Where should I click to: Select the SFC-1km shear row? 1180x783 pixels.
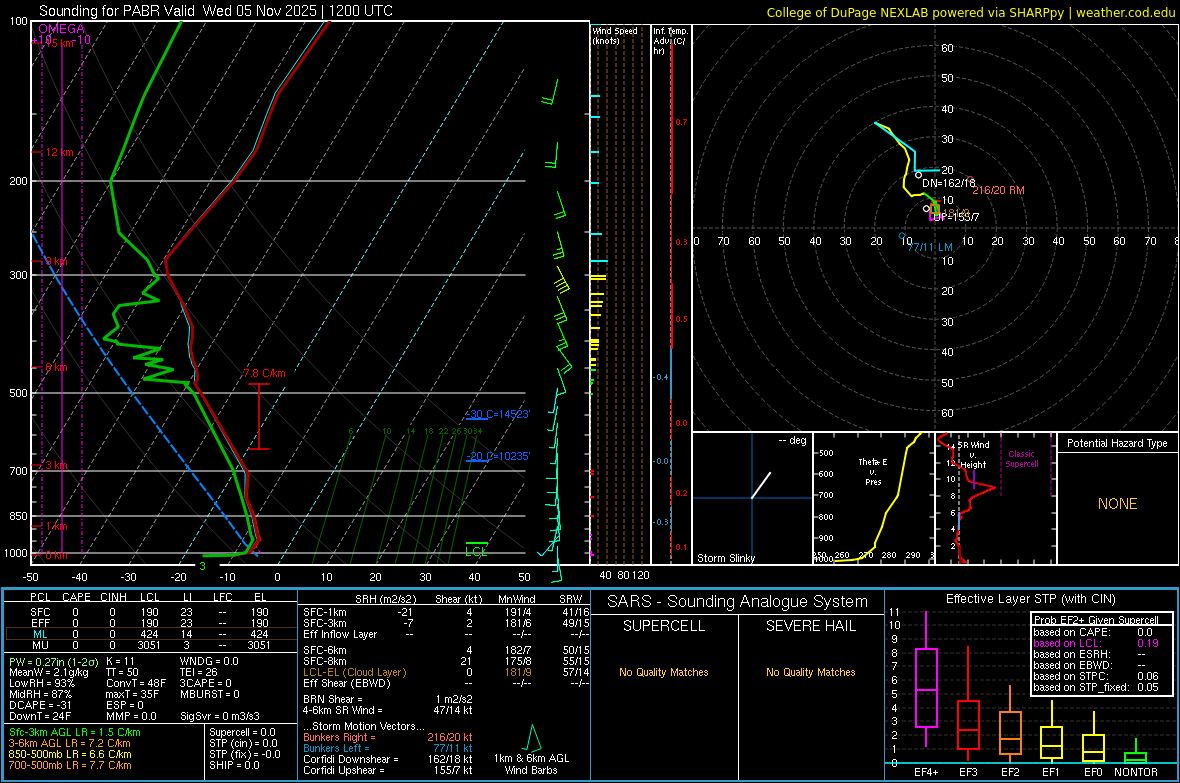tap(447, 612)
